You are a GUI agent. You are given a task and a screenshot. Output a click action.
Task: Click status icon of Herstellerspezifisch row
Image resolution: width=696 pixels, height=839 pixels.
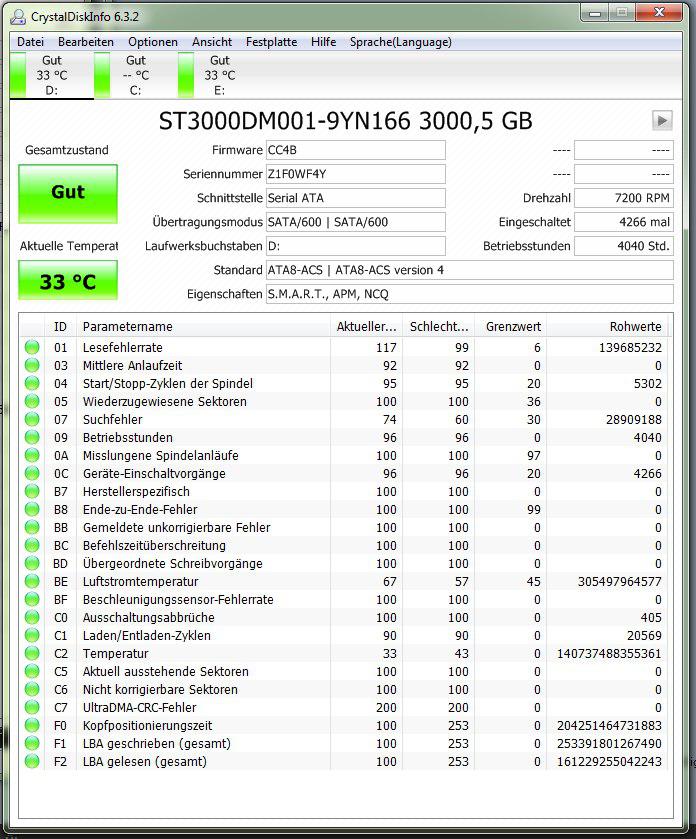(32, 491)
